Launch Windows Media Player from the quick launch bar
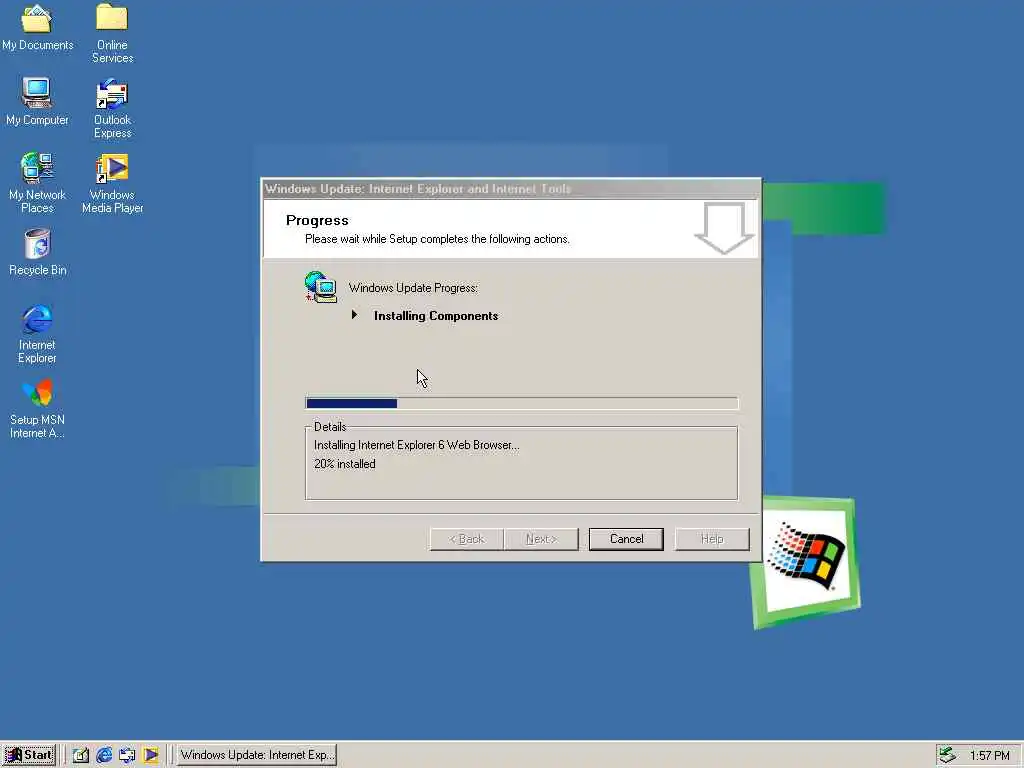This screenshot has height=768, width=1024. [151, 755]
